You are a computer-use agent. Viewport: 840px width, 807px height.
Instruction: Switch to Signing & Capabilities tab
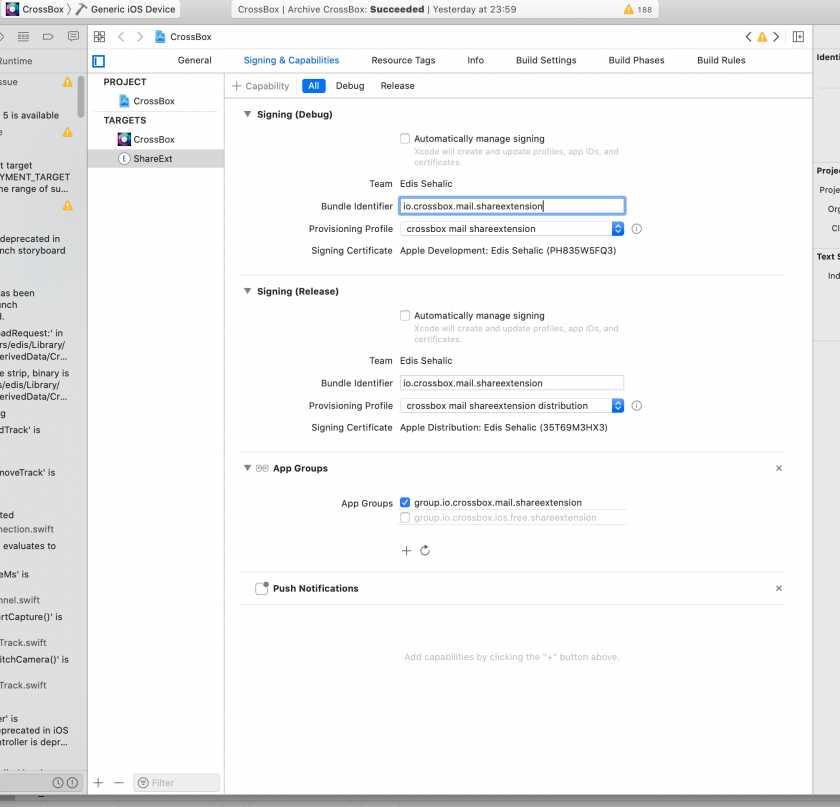pyautogui.click(x=291, y=60)
